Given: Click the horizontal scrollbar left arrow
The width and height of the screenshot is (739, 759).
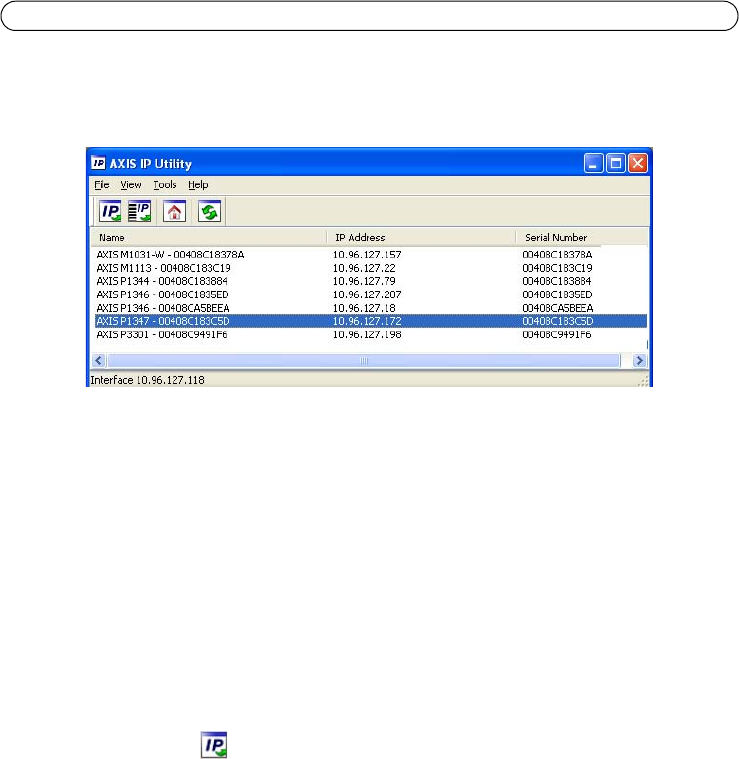Looking at the screenshot, I should click(x=99, y=361).
